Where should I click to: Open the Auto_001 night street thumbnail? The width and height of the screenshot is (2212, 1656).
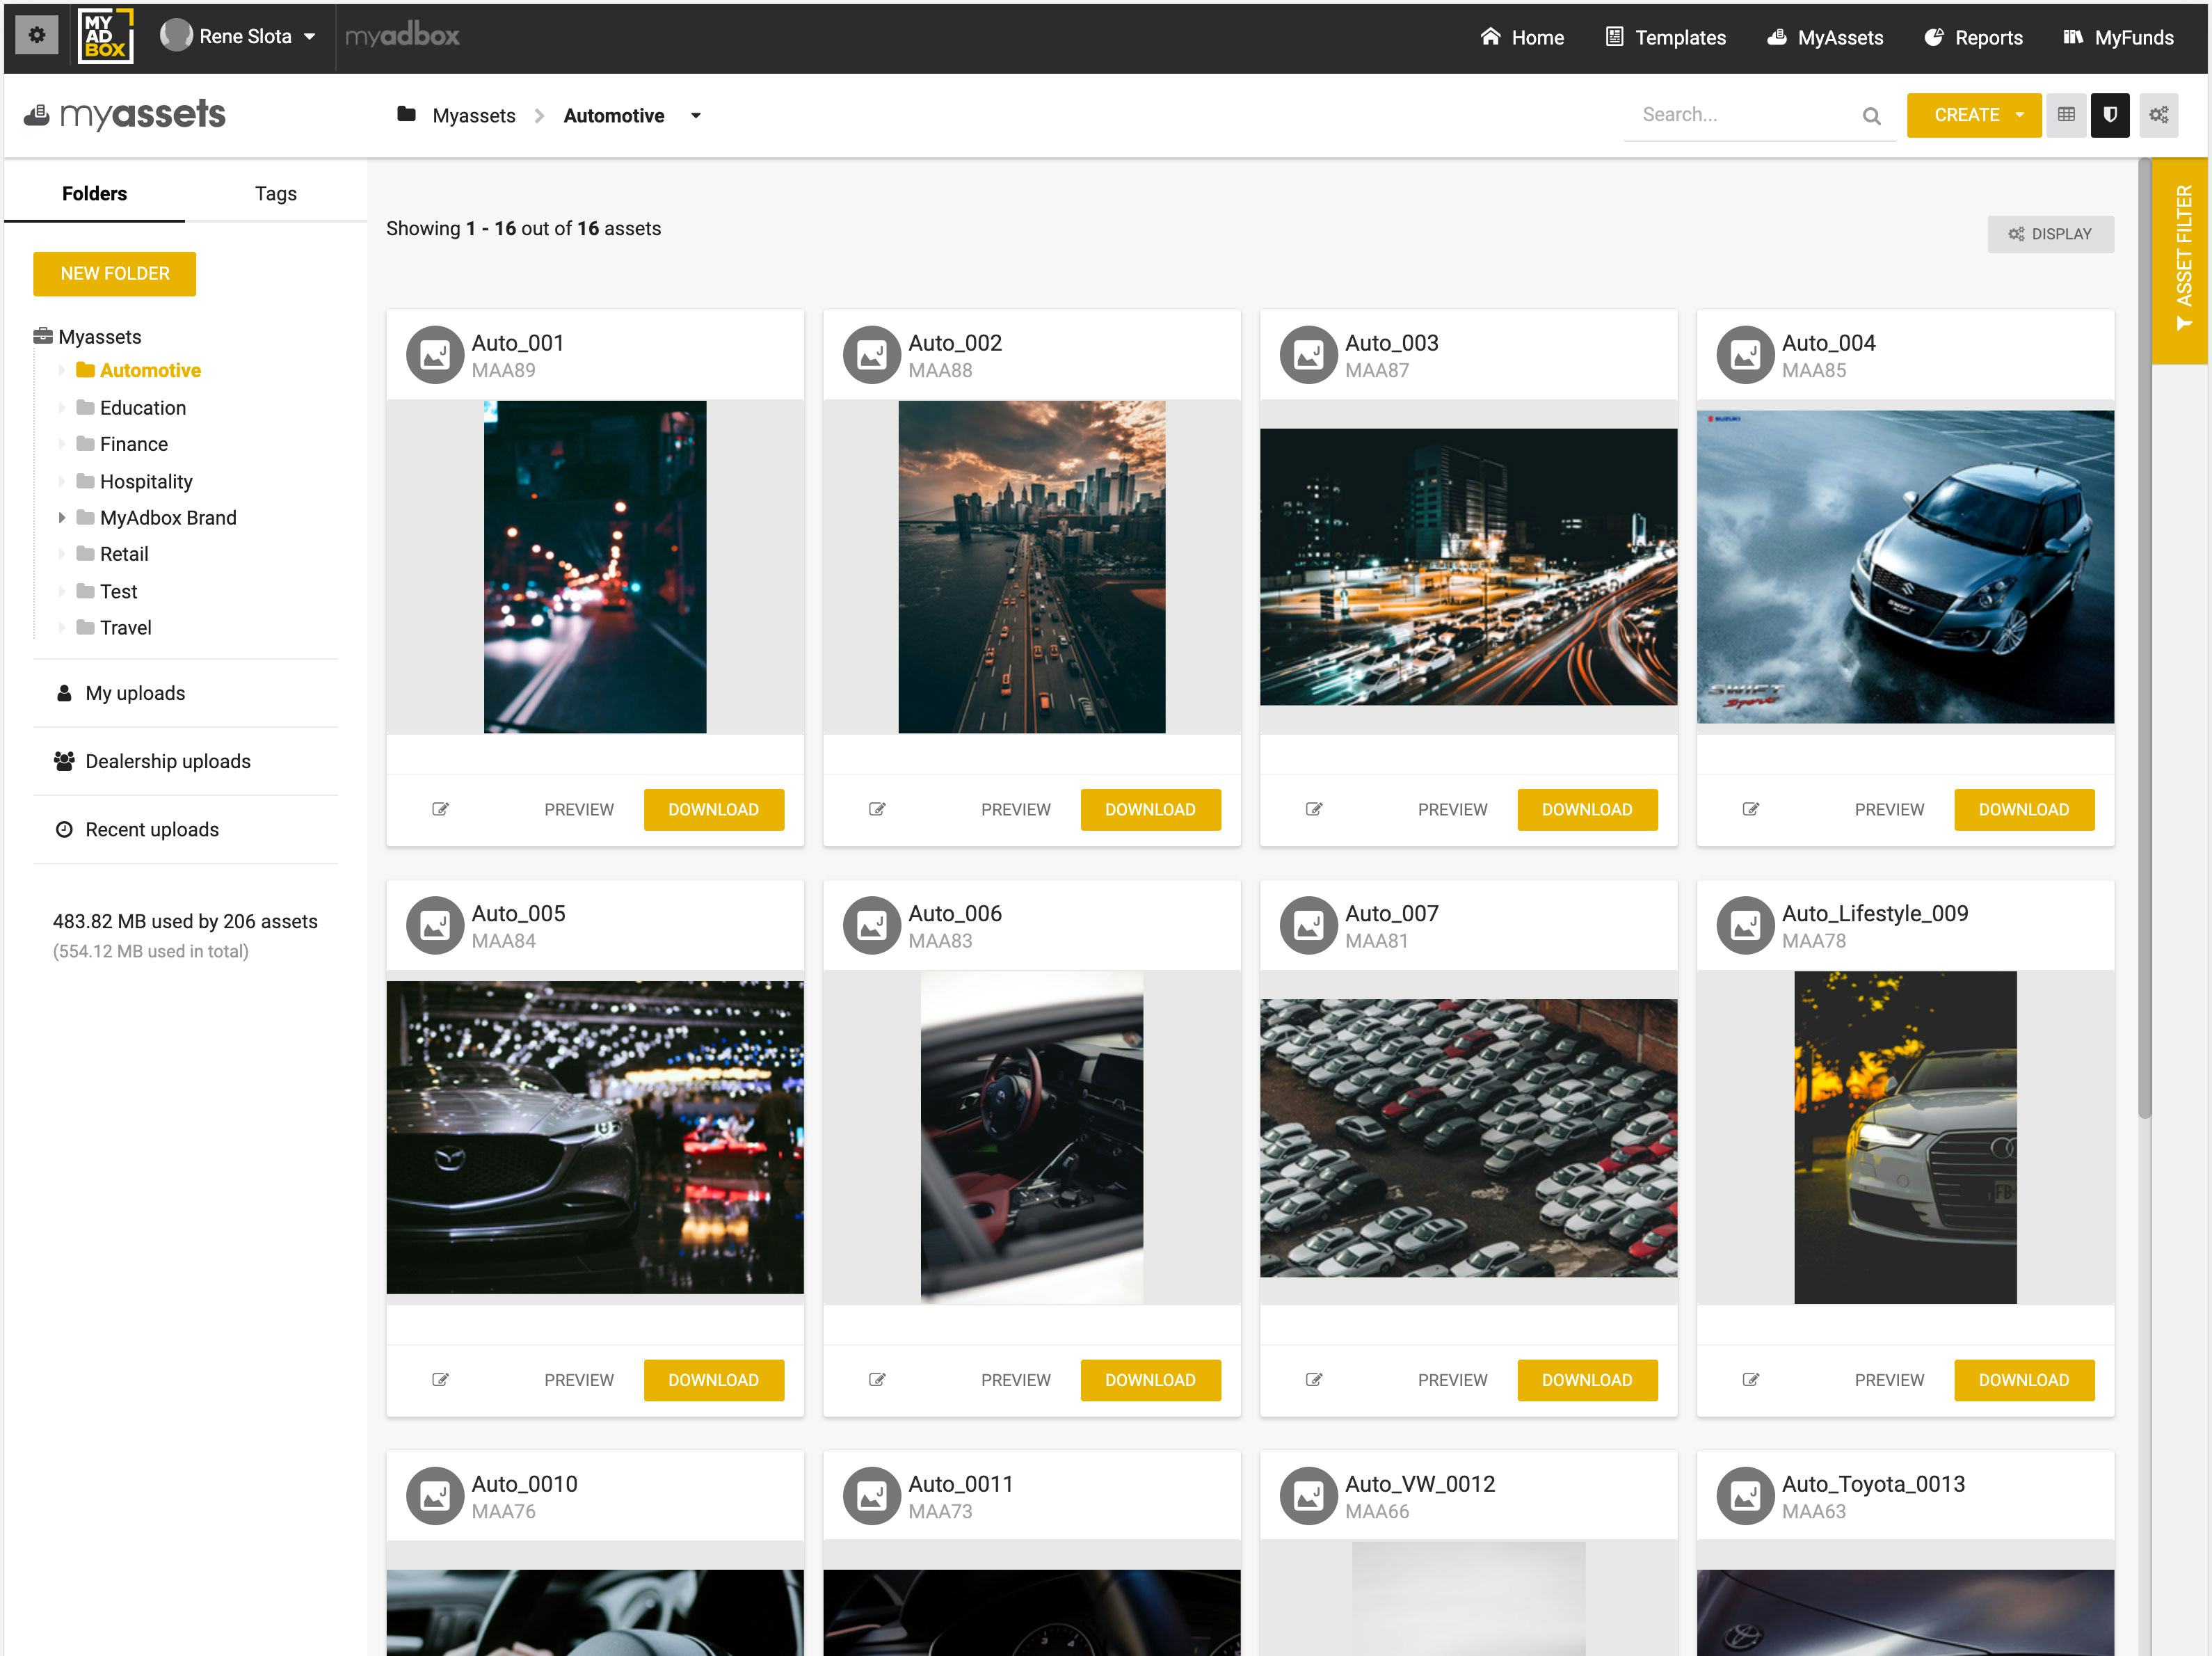click(x=595, y=567)
